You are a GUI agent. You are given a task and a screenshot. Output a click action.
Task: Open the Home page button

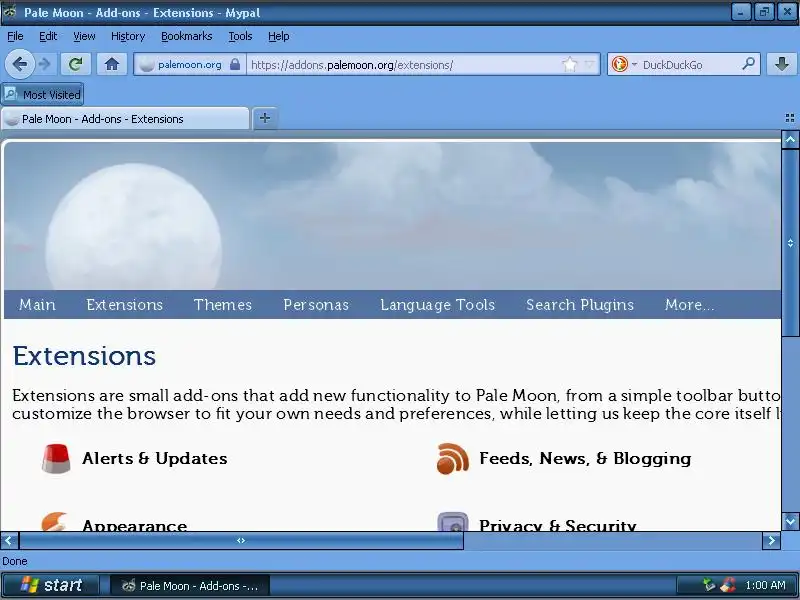(112, 64)
